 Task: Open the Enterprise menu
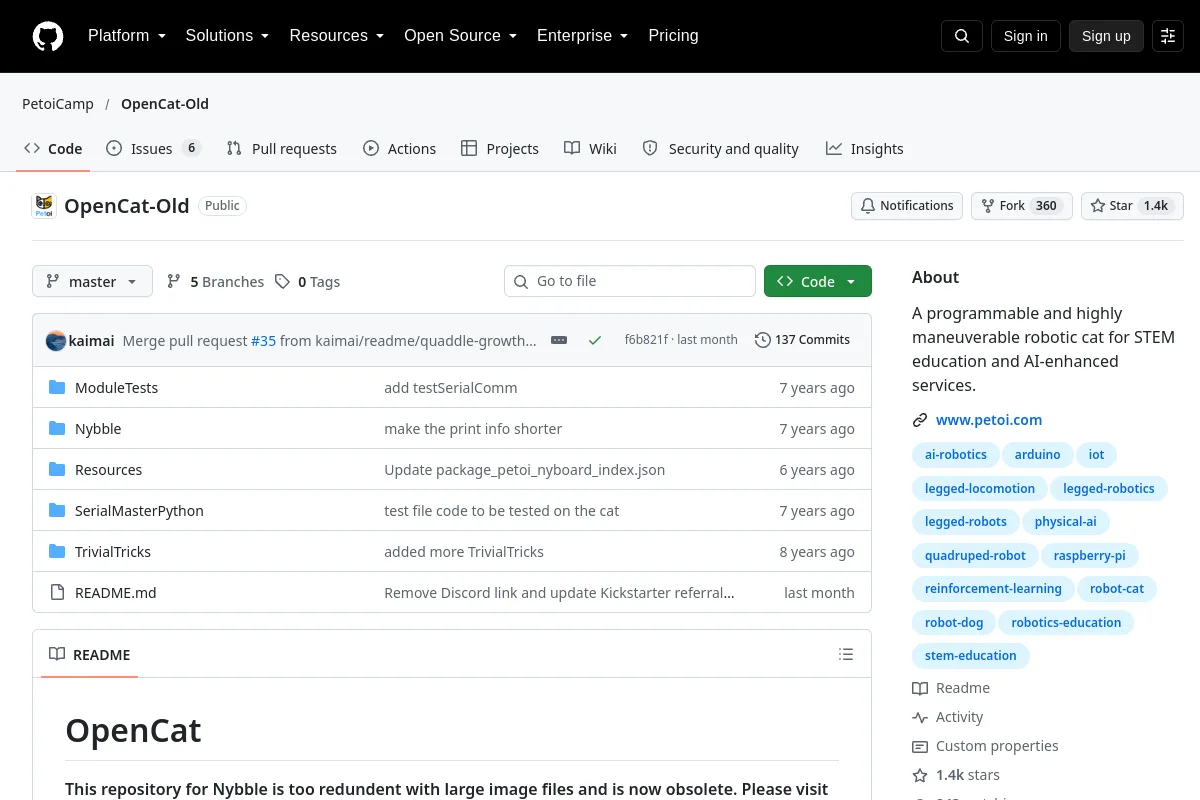pos(582,36)
